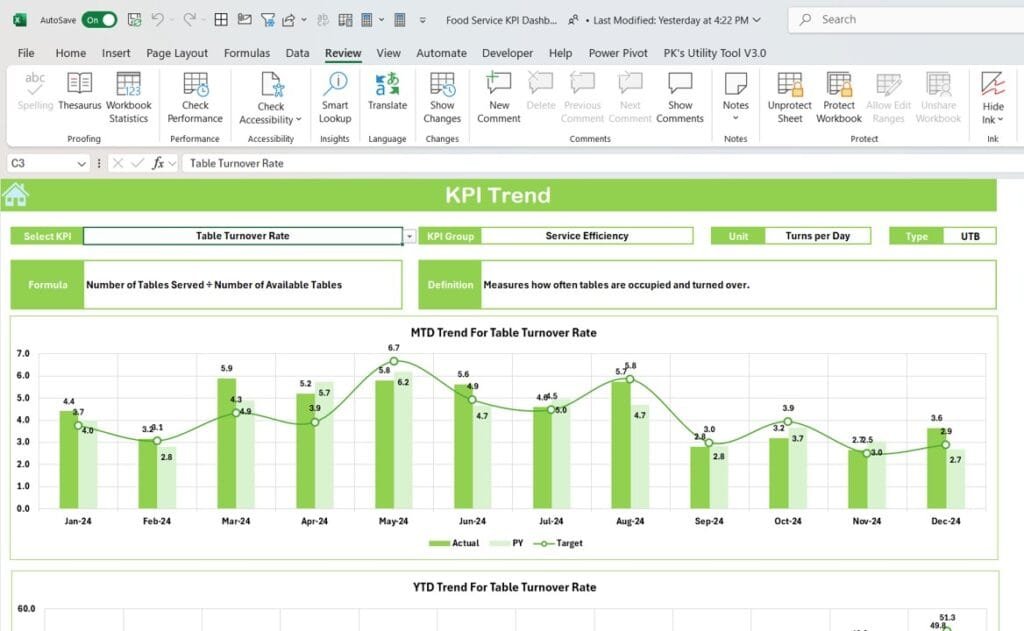This screenshot has width=1024, height=631.
Task: Click Show Comments
Action: (x=680, y=95)
